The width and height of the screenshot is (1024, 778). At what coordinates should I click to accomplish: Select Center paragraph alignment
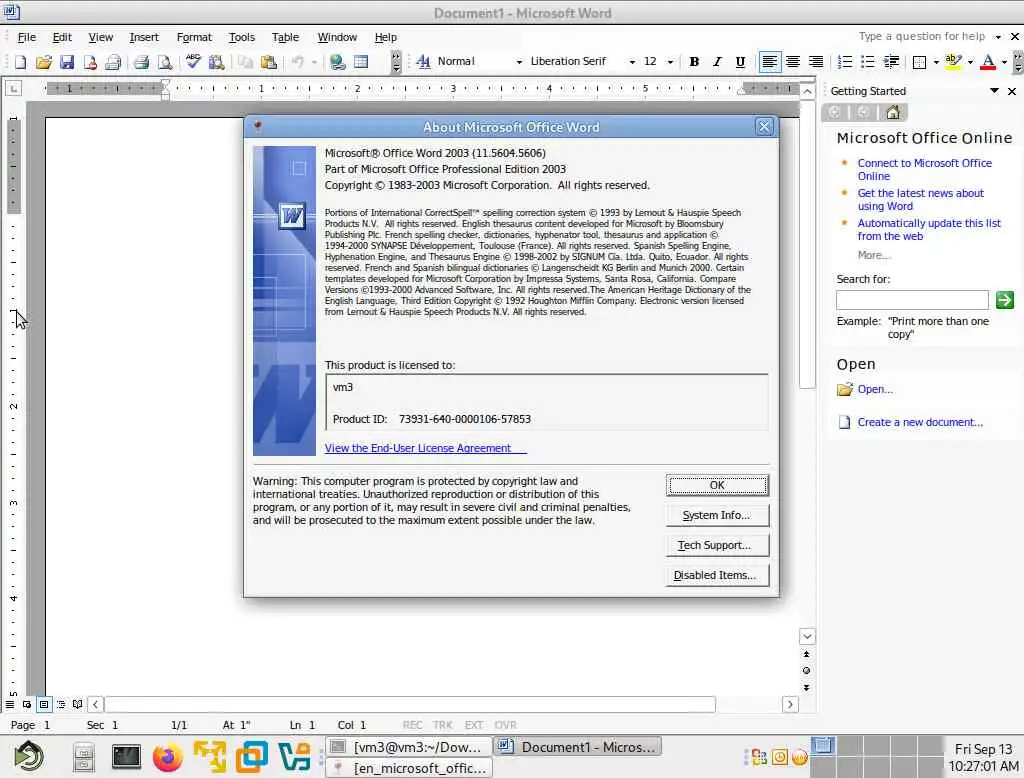click(793, 61)
